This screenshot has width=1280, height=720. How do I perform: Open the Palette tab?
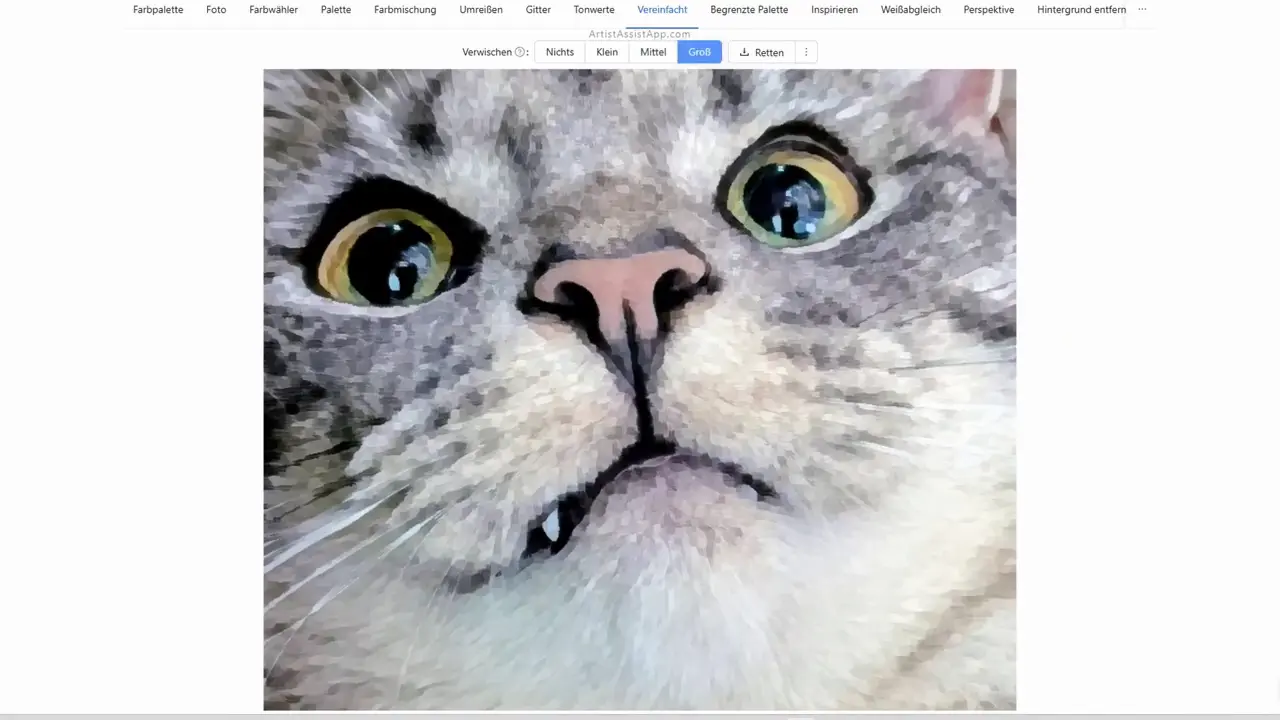(336, 10)
